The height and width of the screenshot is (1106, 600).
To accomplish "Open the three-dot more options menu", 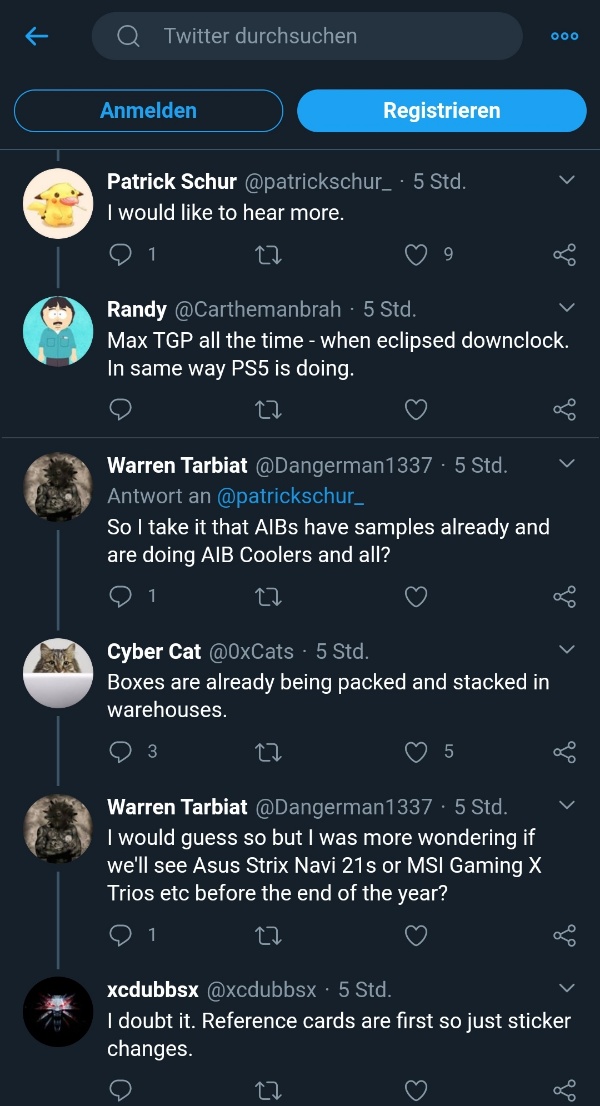I will (x=564, y=36).
